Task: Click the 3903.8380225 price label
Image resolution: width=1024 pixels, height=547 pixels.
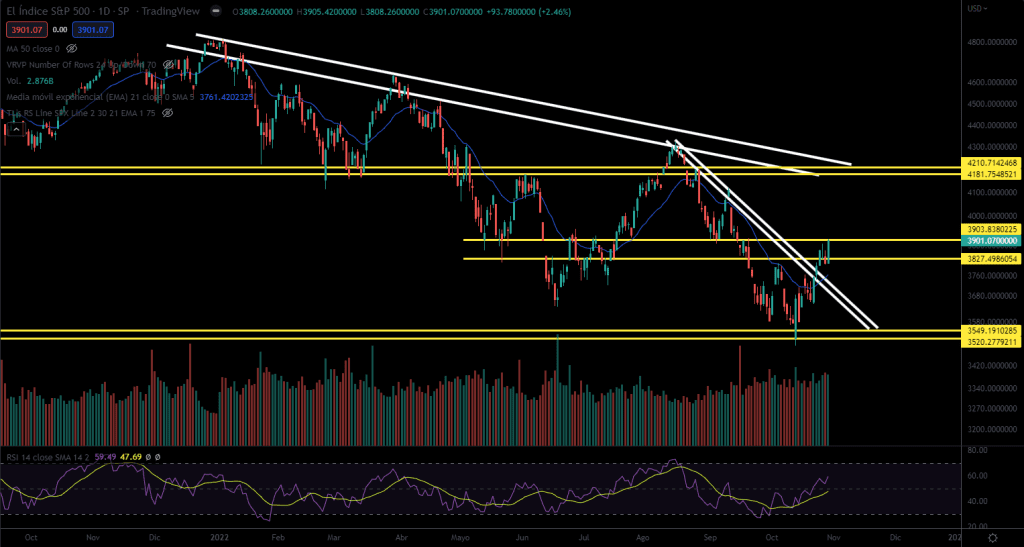Action: point(989,229)
